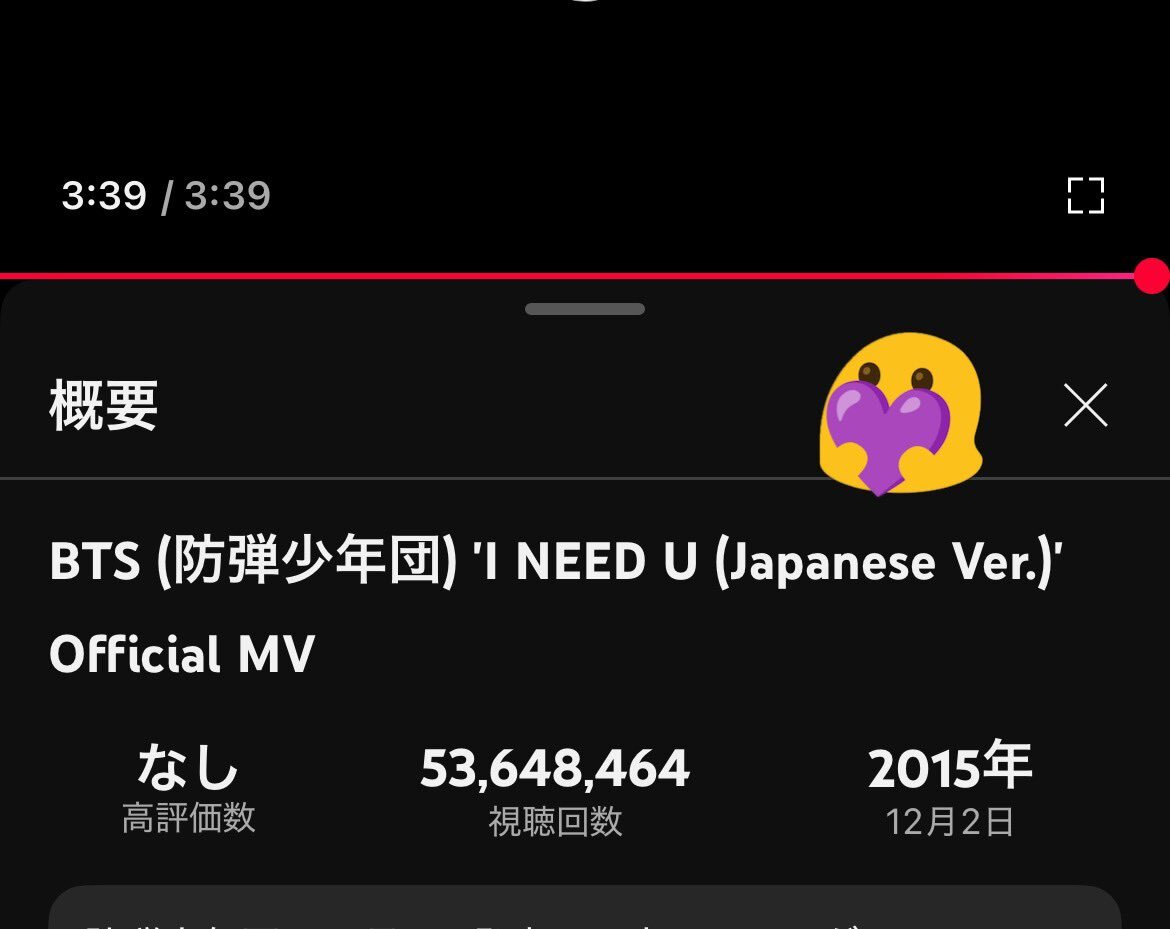Image resolution: width=1170 pixels, height=929 pixels.
Task: Tap the 'Official MV' title line
Action: (x=182, y=654)
